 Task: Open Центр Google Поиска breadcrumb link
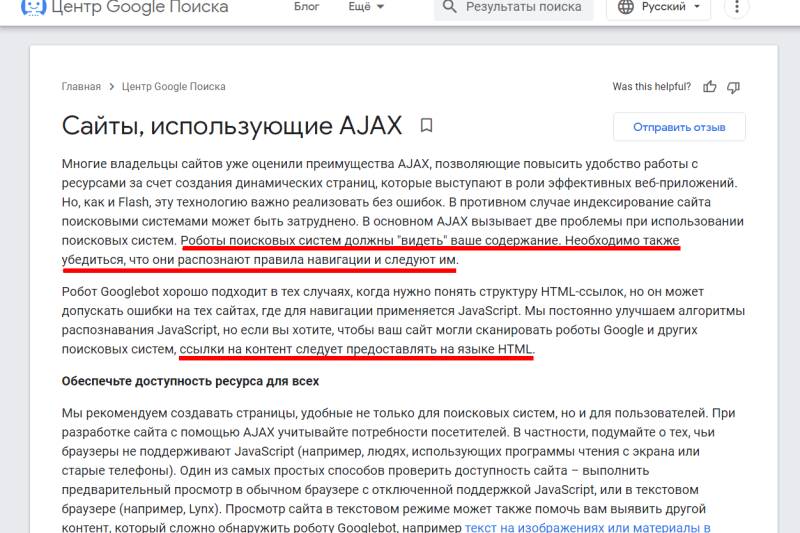click(173, 87)
